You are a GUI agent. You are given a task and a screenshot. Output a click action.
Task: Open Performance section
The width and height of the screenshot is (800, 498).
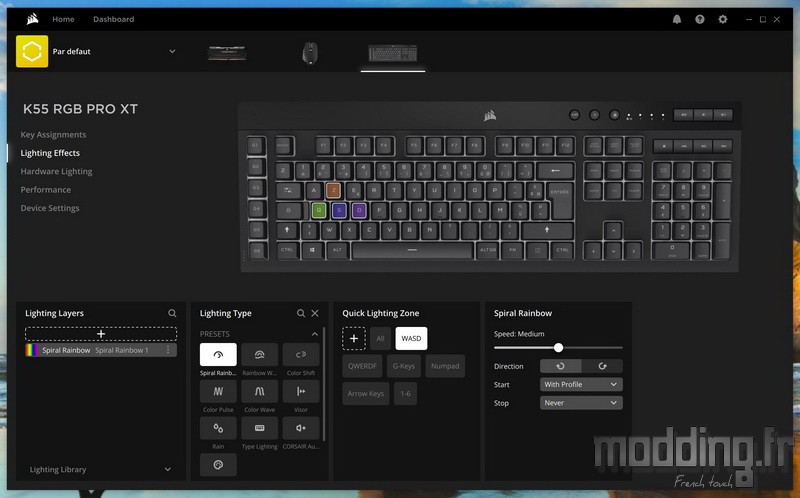45,190
